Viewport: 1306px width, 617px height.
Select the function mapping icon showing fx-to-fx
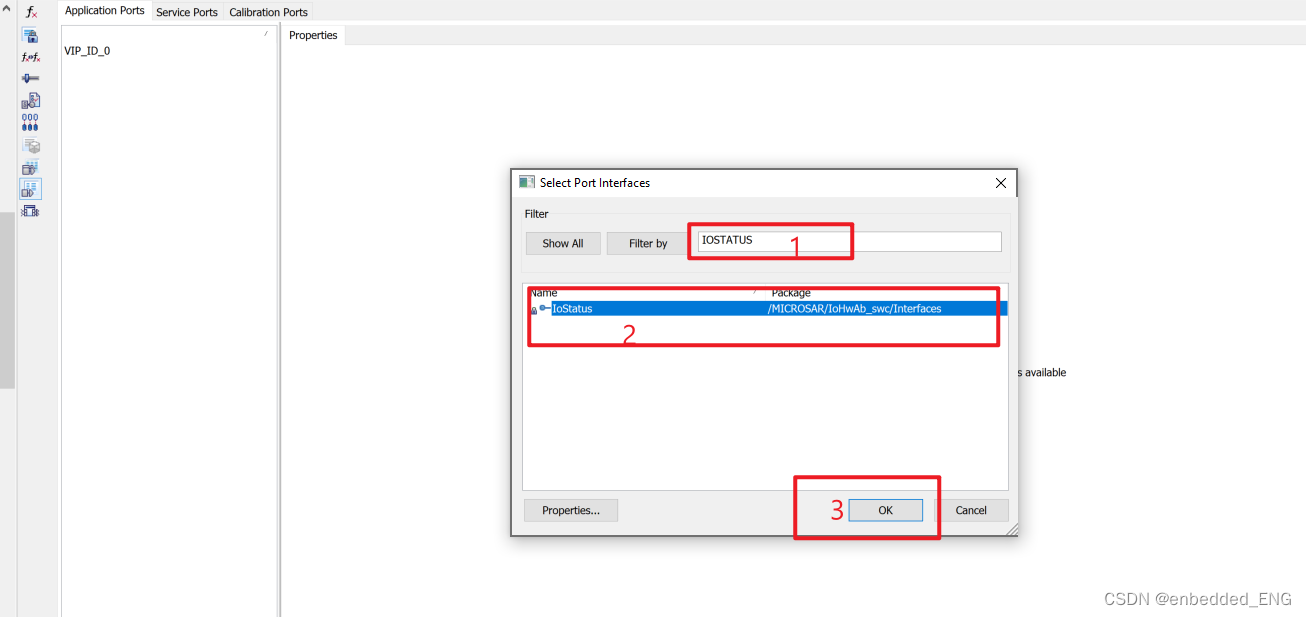click(x=30, y=57)
